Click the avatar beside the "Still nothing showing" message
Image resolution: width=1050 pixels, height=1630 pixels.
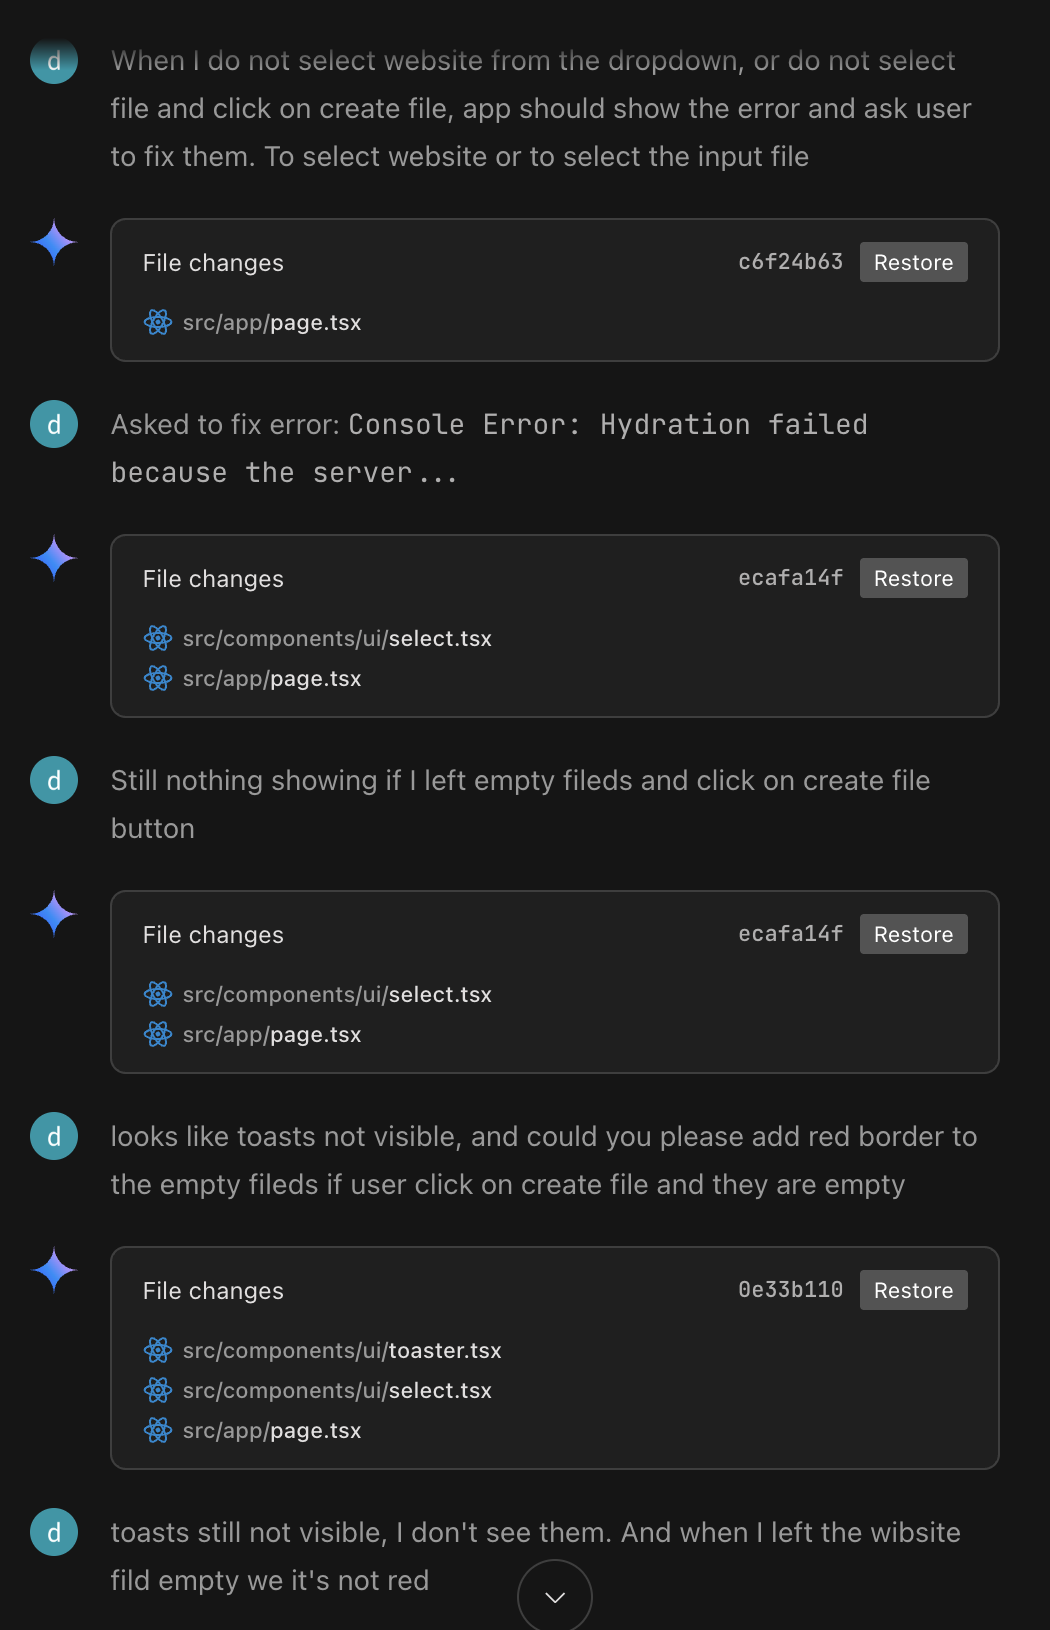click(x=54, y=780)
